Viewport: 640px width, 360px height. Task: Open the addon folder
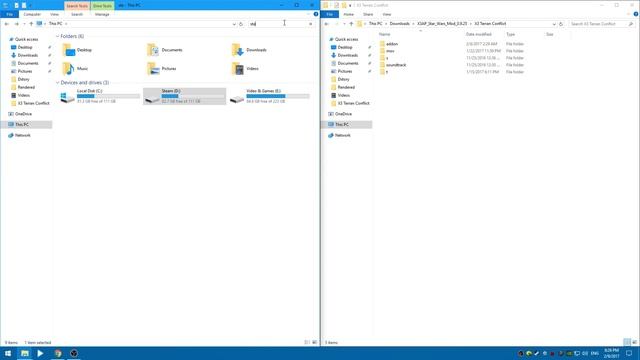point(389,44)
